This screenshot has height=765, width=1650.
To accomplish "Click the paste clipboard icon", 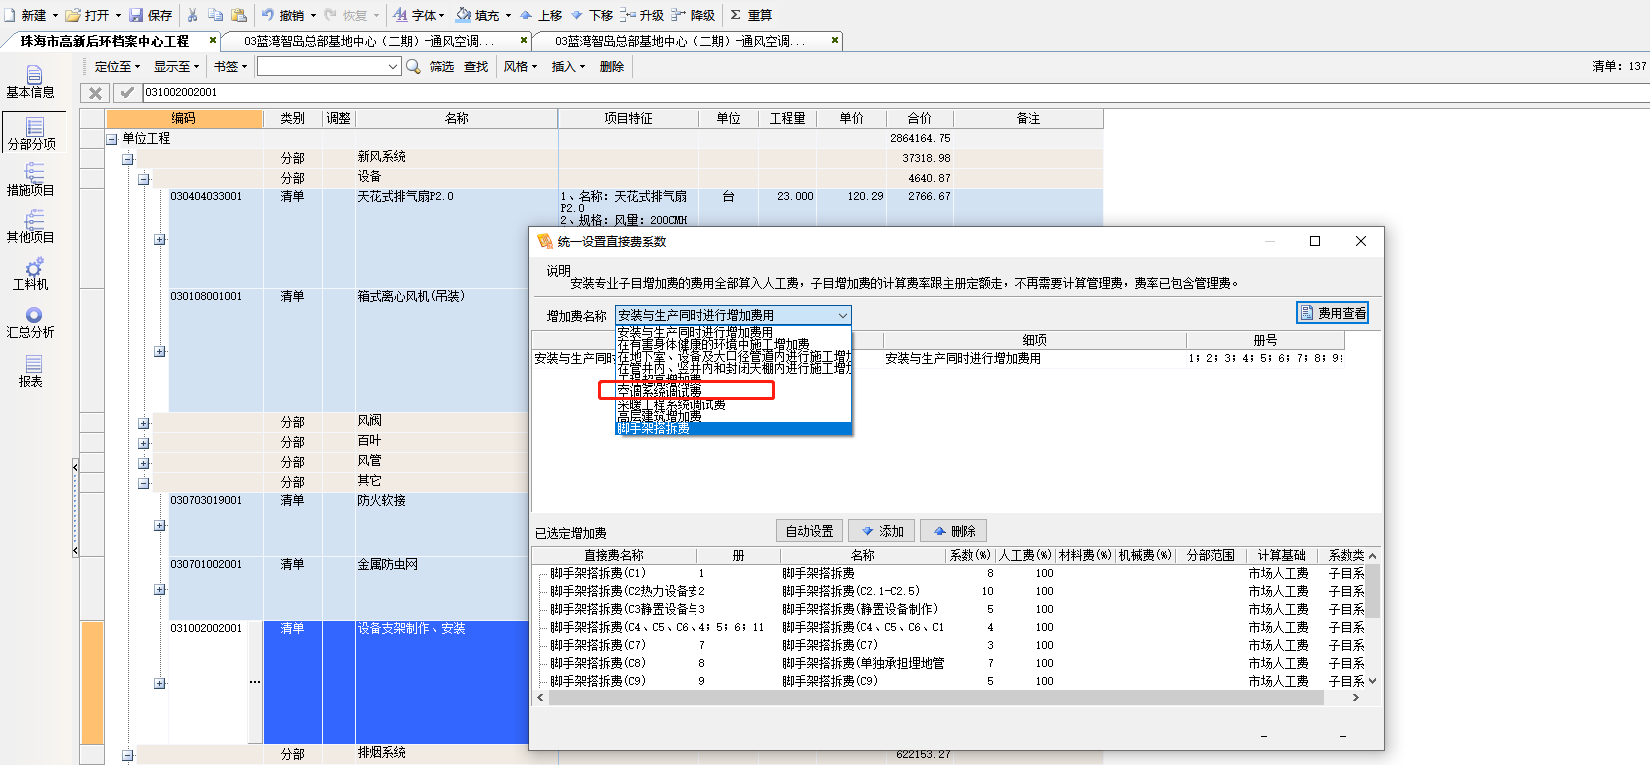I will click(238, 15).
